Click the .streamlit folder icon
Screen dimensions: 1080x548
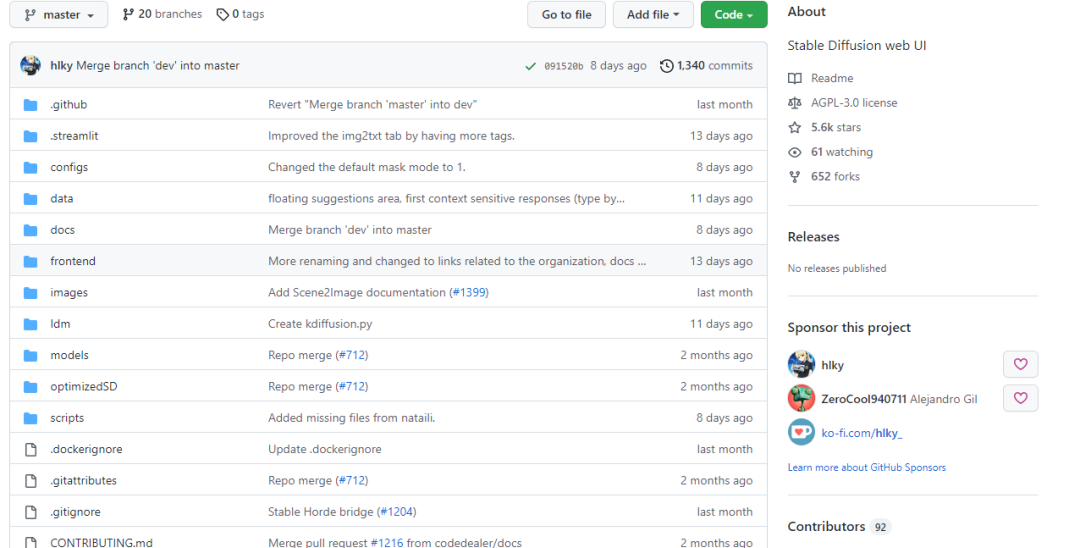(x=30, y=136)
